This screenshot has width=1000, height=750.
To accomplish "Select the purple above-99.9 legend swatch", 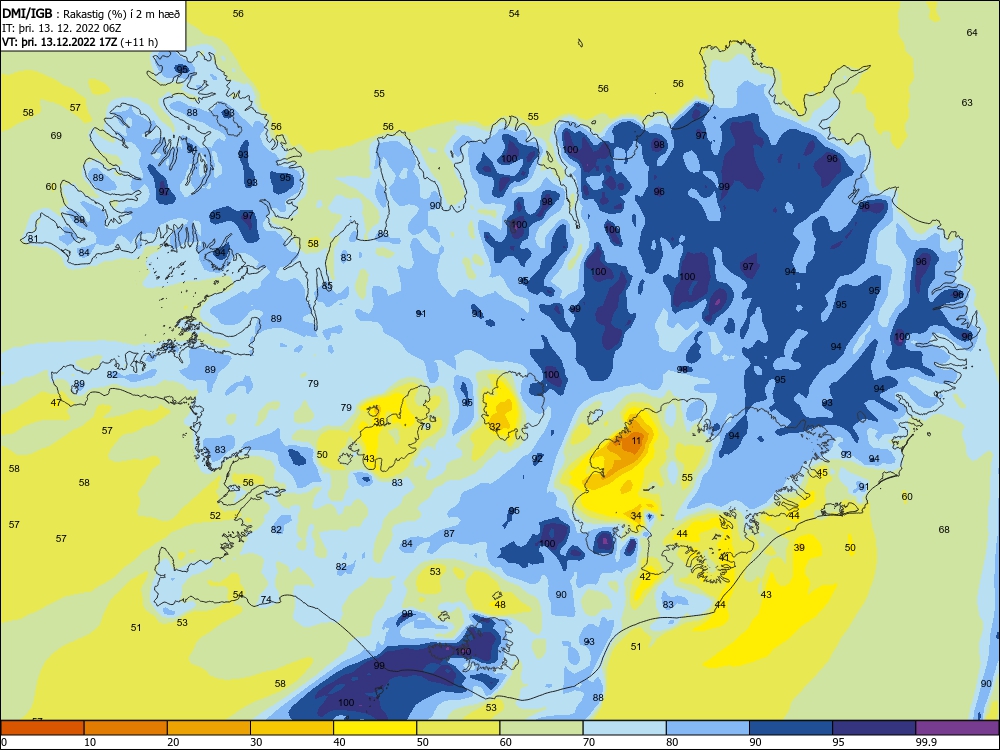I will click(x=957, y=728).
